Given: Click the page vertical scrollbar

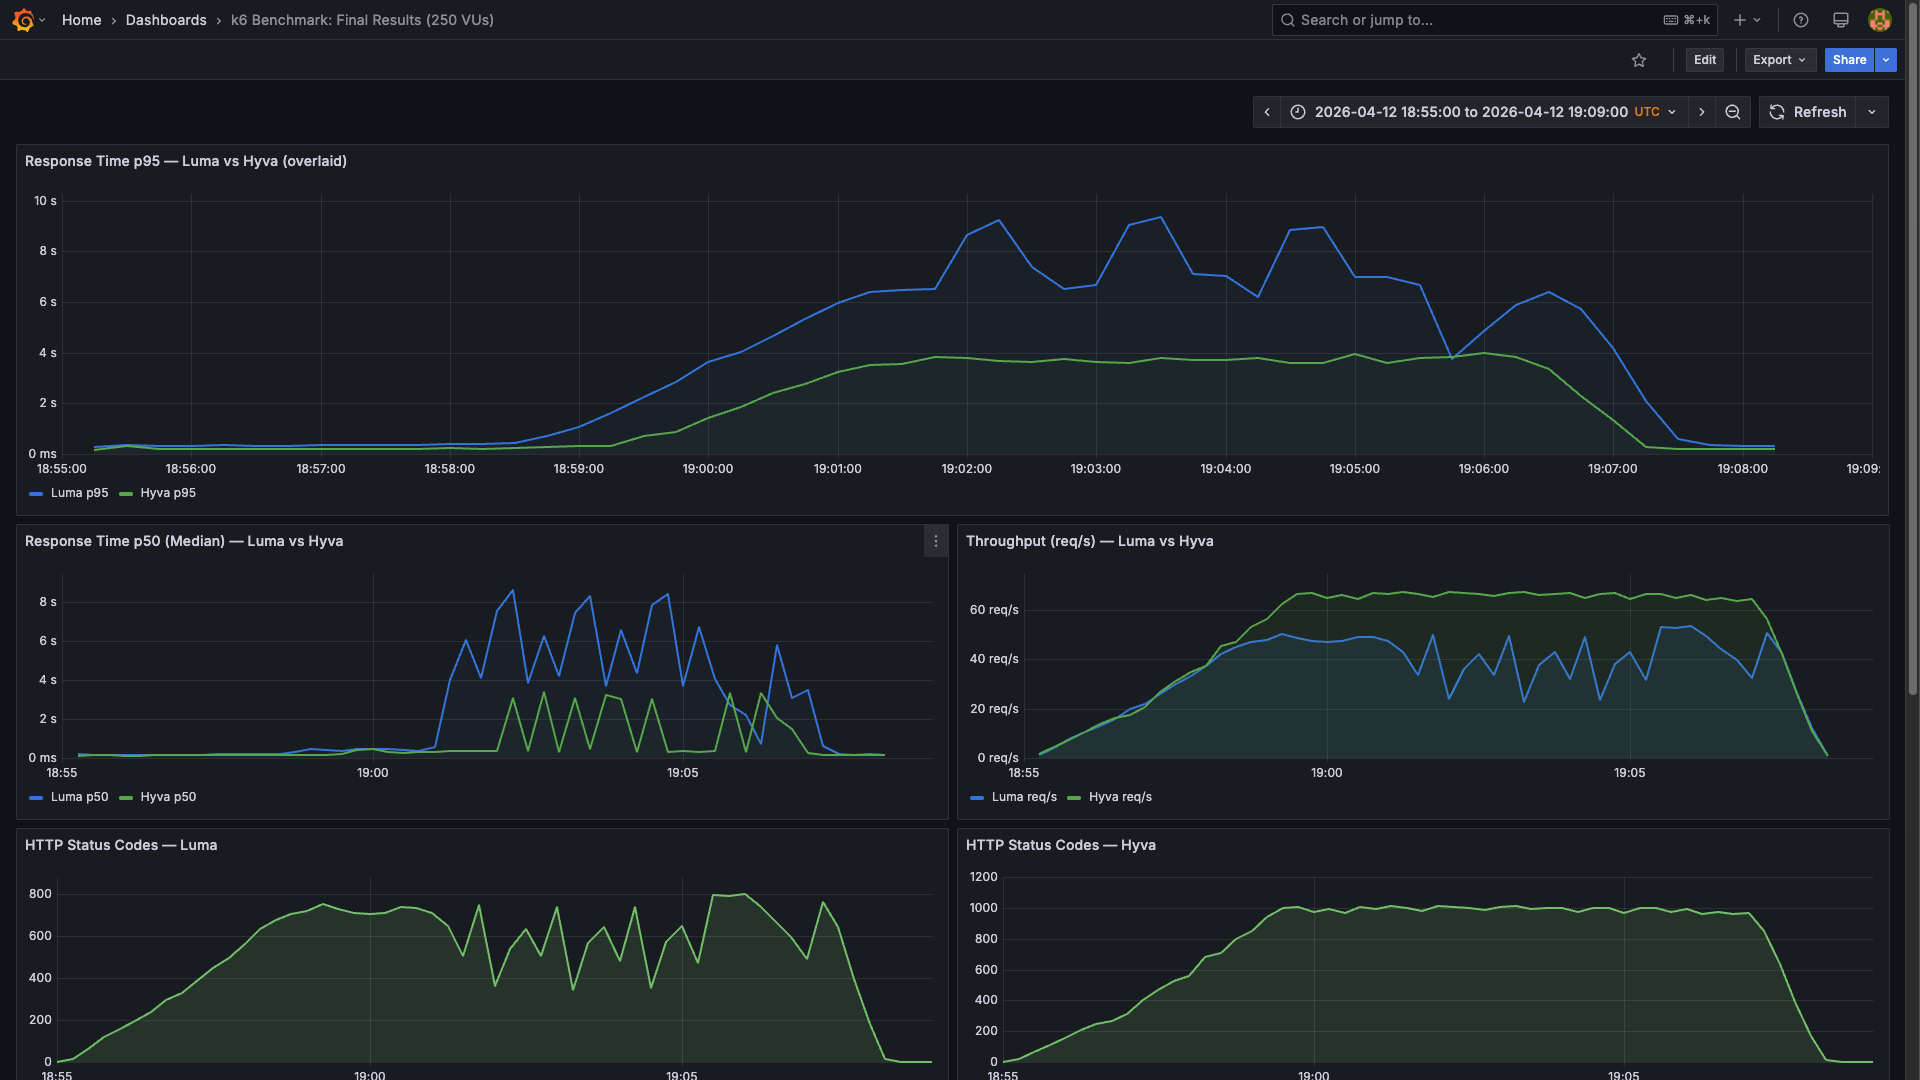Looking at the screenshot, I should pos(1913,350).
